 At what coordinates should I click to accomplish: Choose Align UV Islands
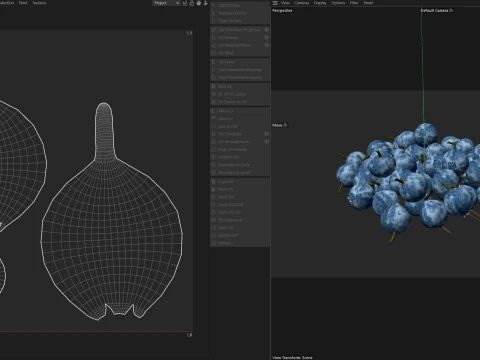[240, 149]
